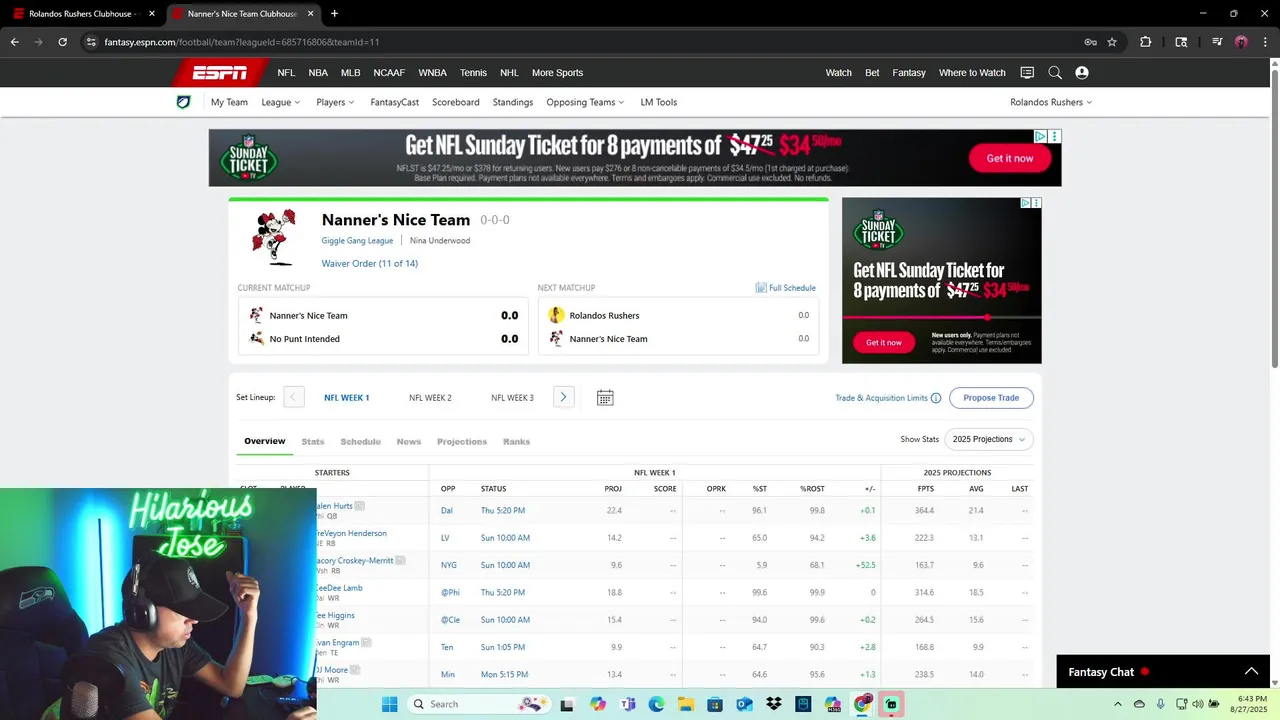Open the lineup calendar icon

click(605, 398)
